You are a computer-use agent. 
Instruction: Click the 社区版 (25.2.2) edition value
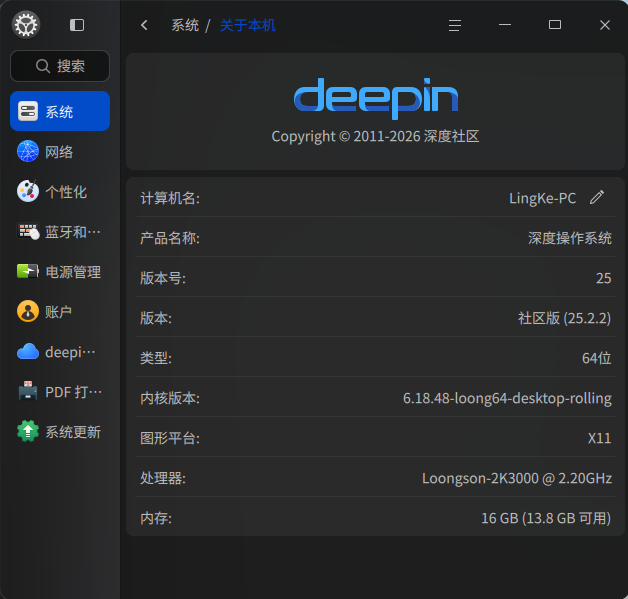tap(564, 318)
